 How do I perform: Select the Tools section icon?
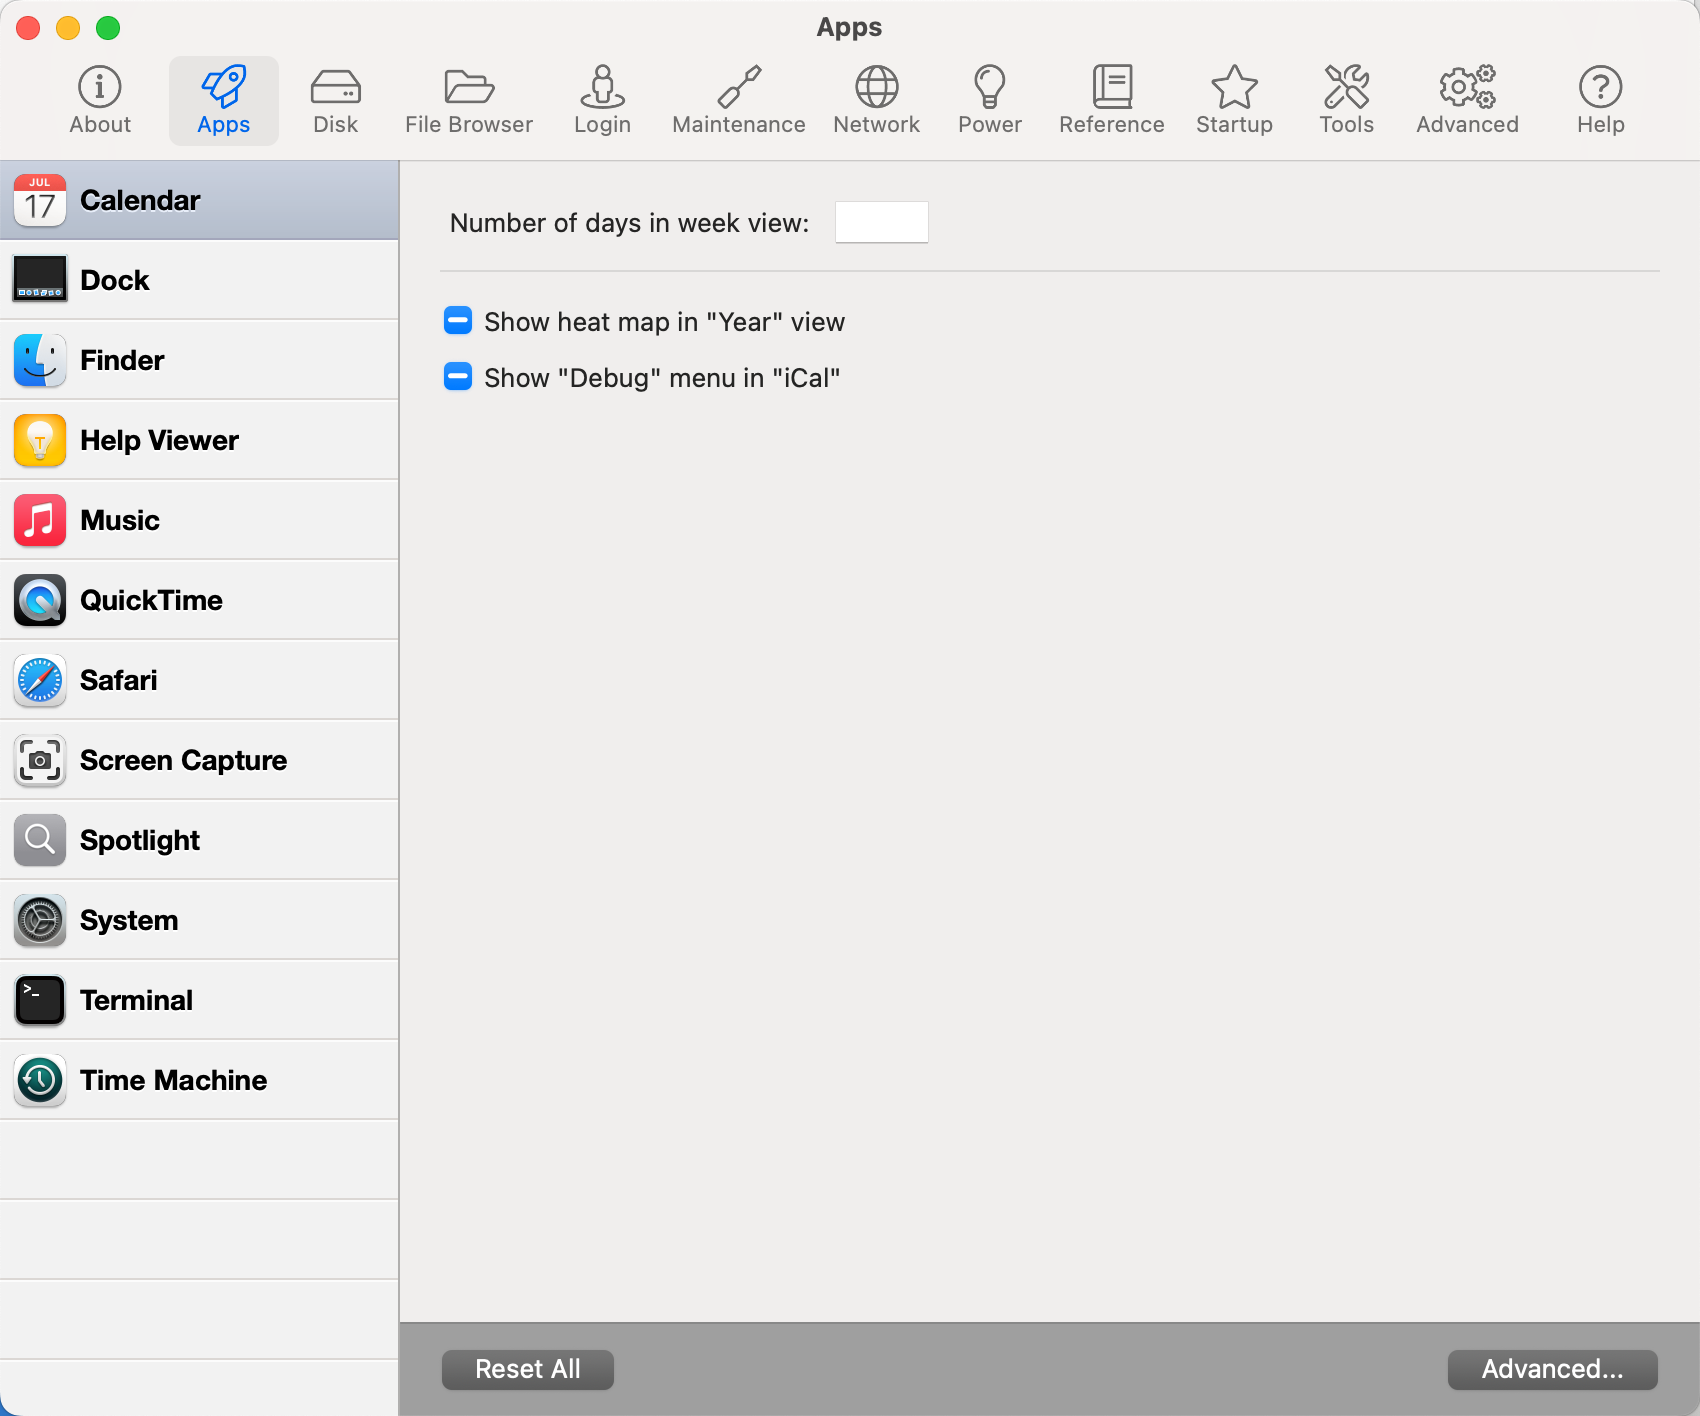click(x=1346, y=99)
